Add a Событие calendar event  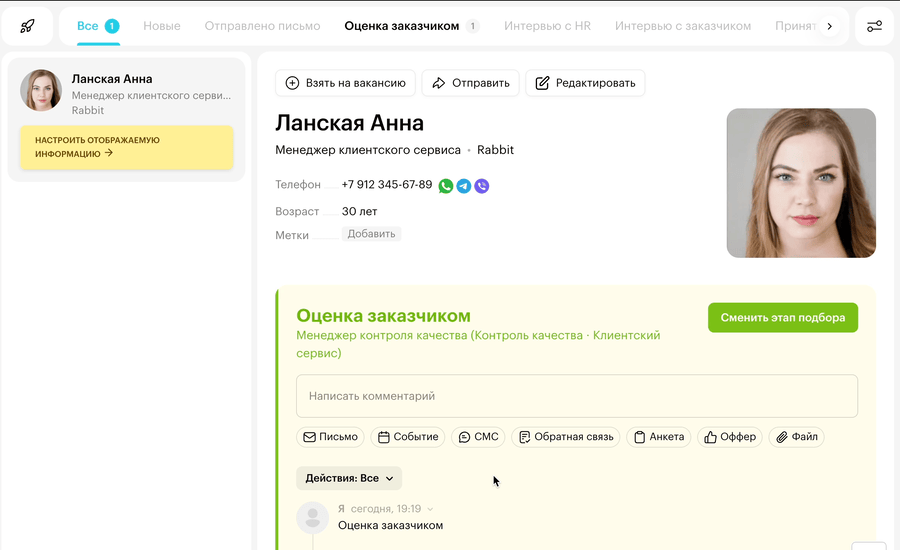[408, 437]
